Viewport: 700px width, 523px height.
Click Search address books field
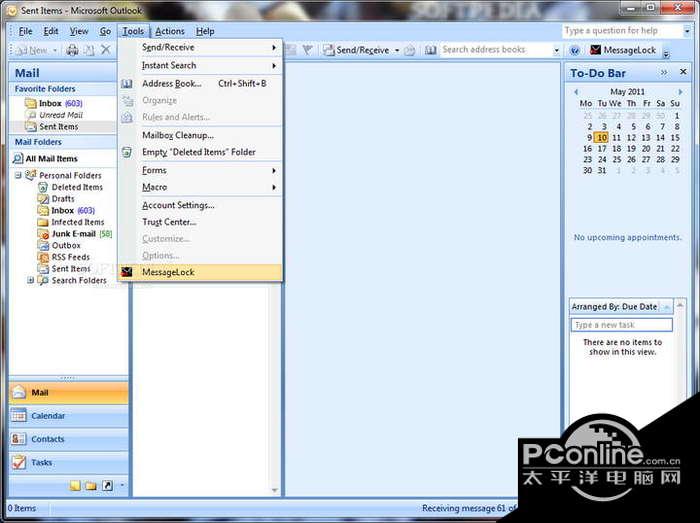click(x=496, y=50)
